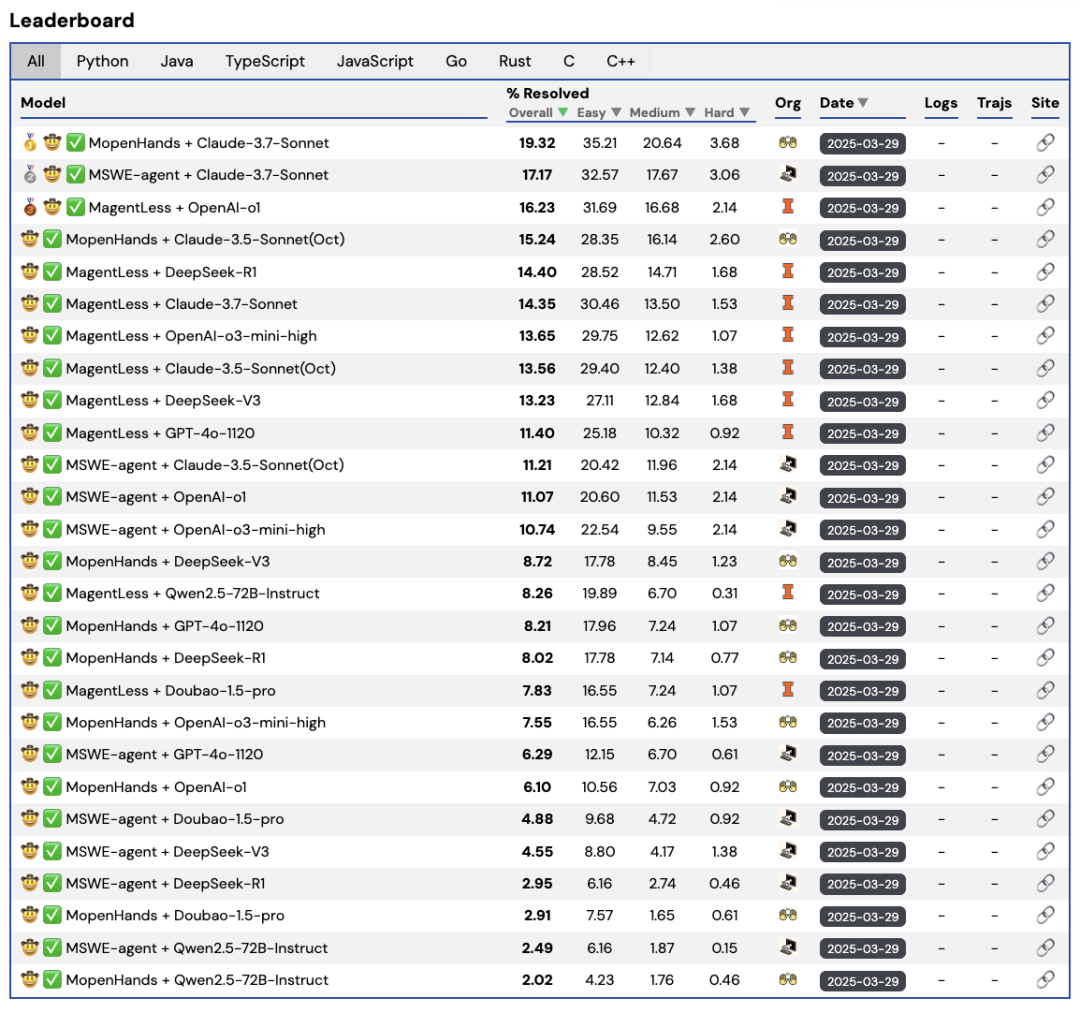The image size is (1080, 1013).
Task: Toggle verified status badge on MSWE-agent + GPT-4o-1120
Action: [53, 755]
